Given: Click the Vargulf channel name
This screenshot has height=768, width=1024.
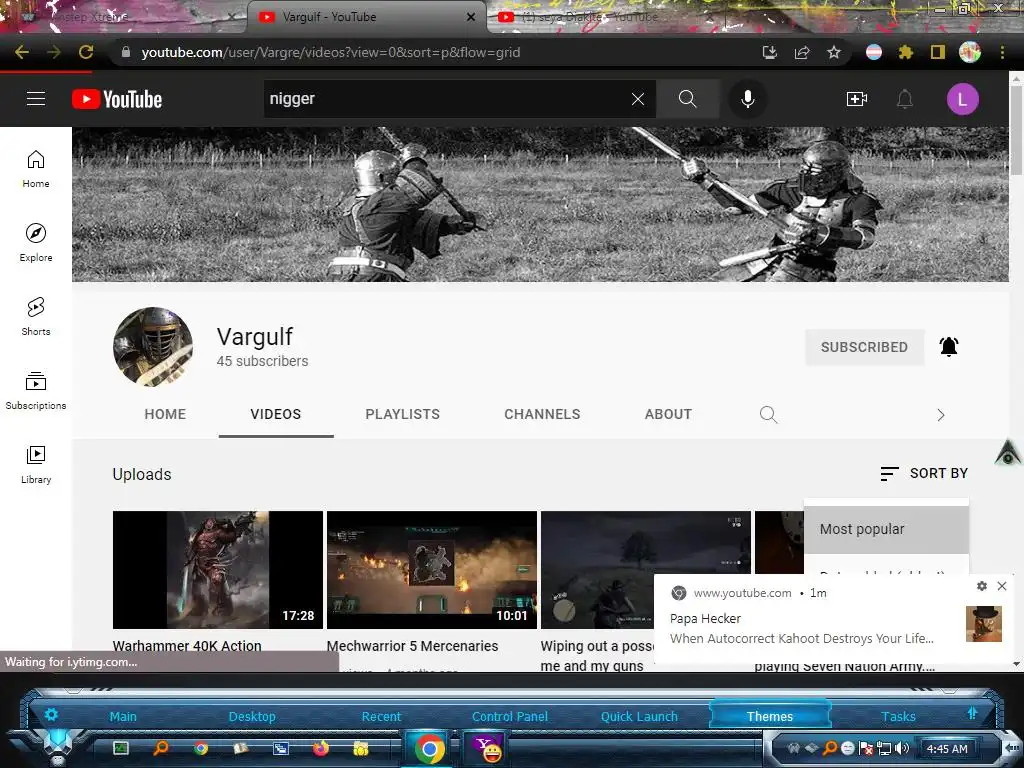Looking at the screenshot, I should (x=255, y=337).
